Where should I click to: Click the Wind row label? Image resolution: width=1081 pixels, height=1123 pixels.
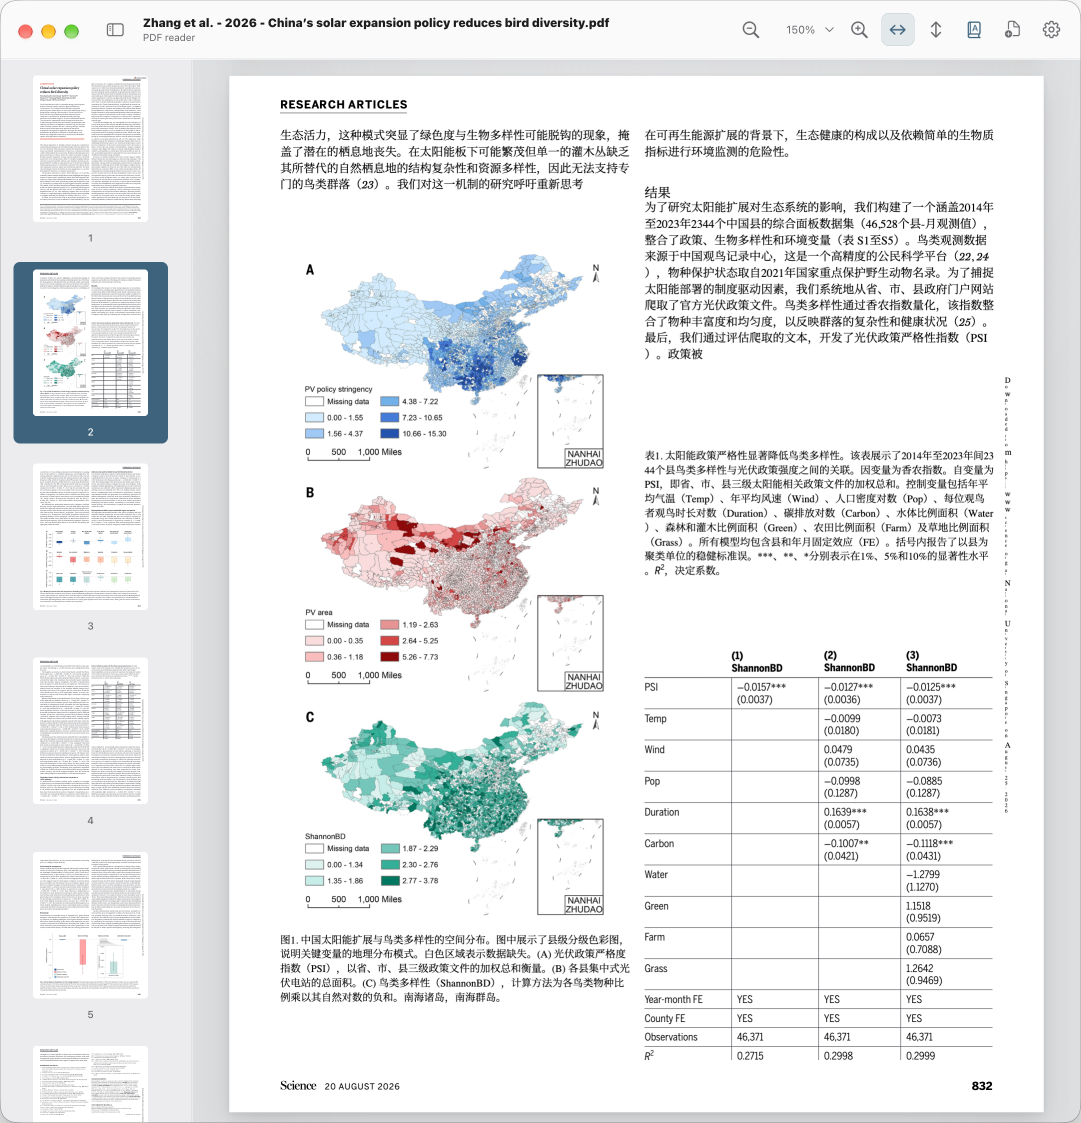(x=655, y=750)
